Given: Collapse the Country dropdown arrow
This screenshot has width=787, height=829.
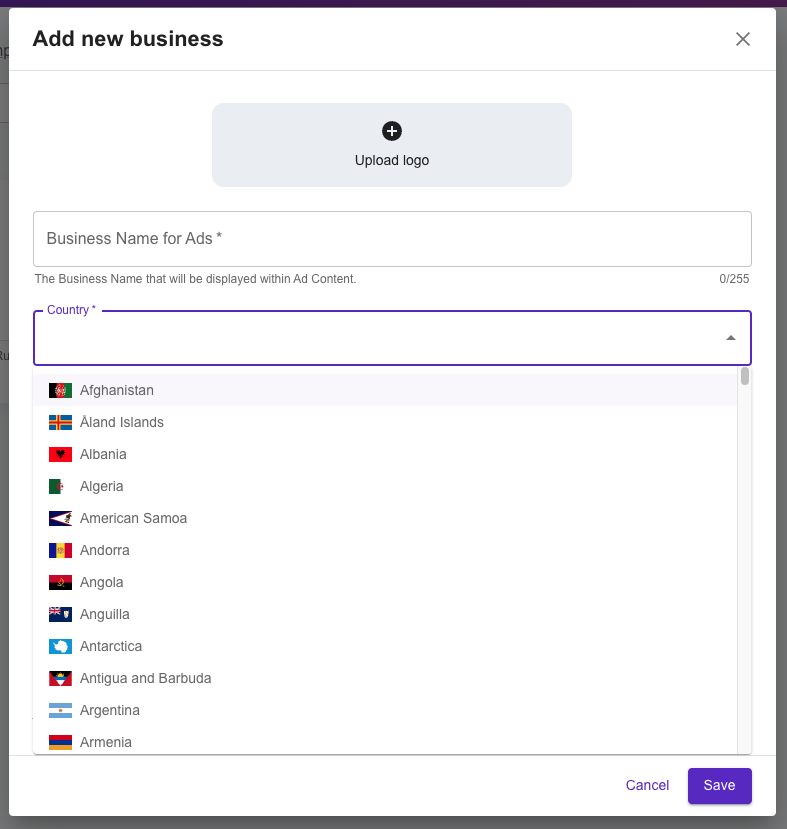Looking at the screenshot, I should (731, 338).
